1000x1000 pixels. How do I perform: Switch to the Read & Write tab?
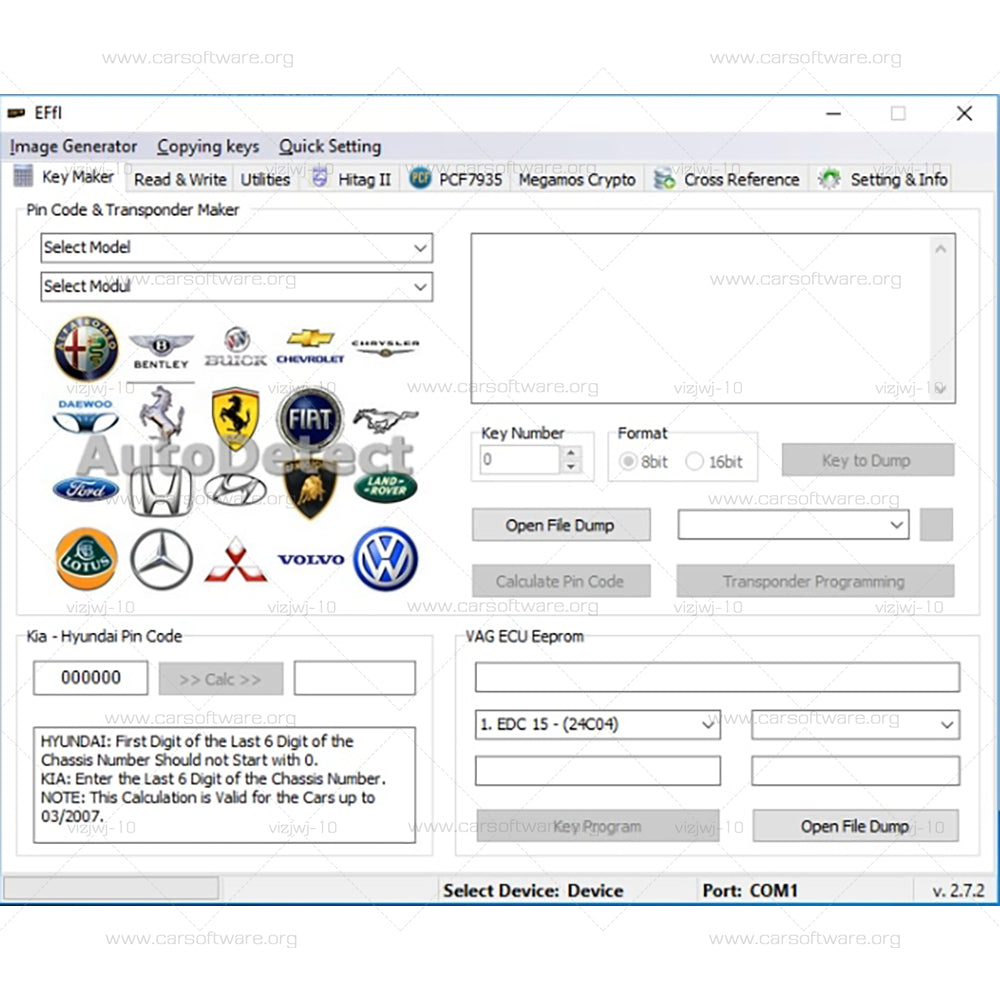180,180
